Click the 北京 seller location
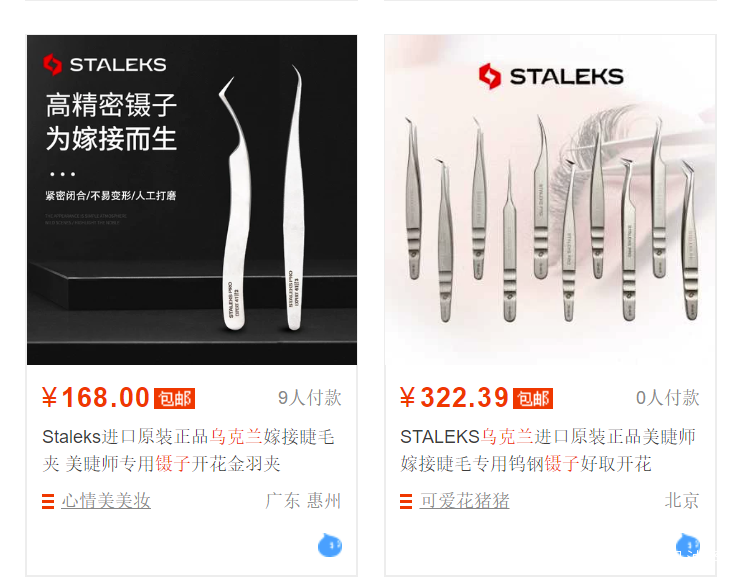 click(x=682, y=501)
